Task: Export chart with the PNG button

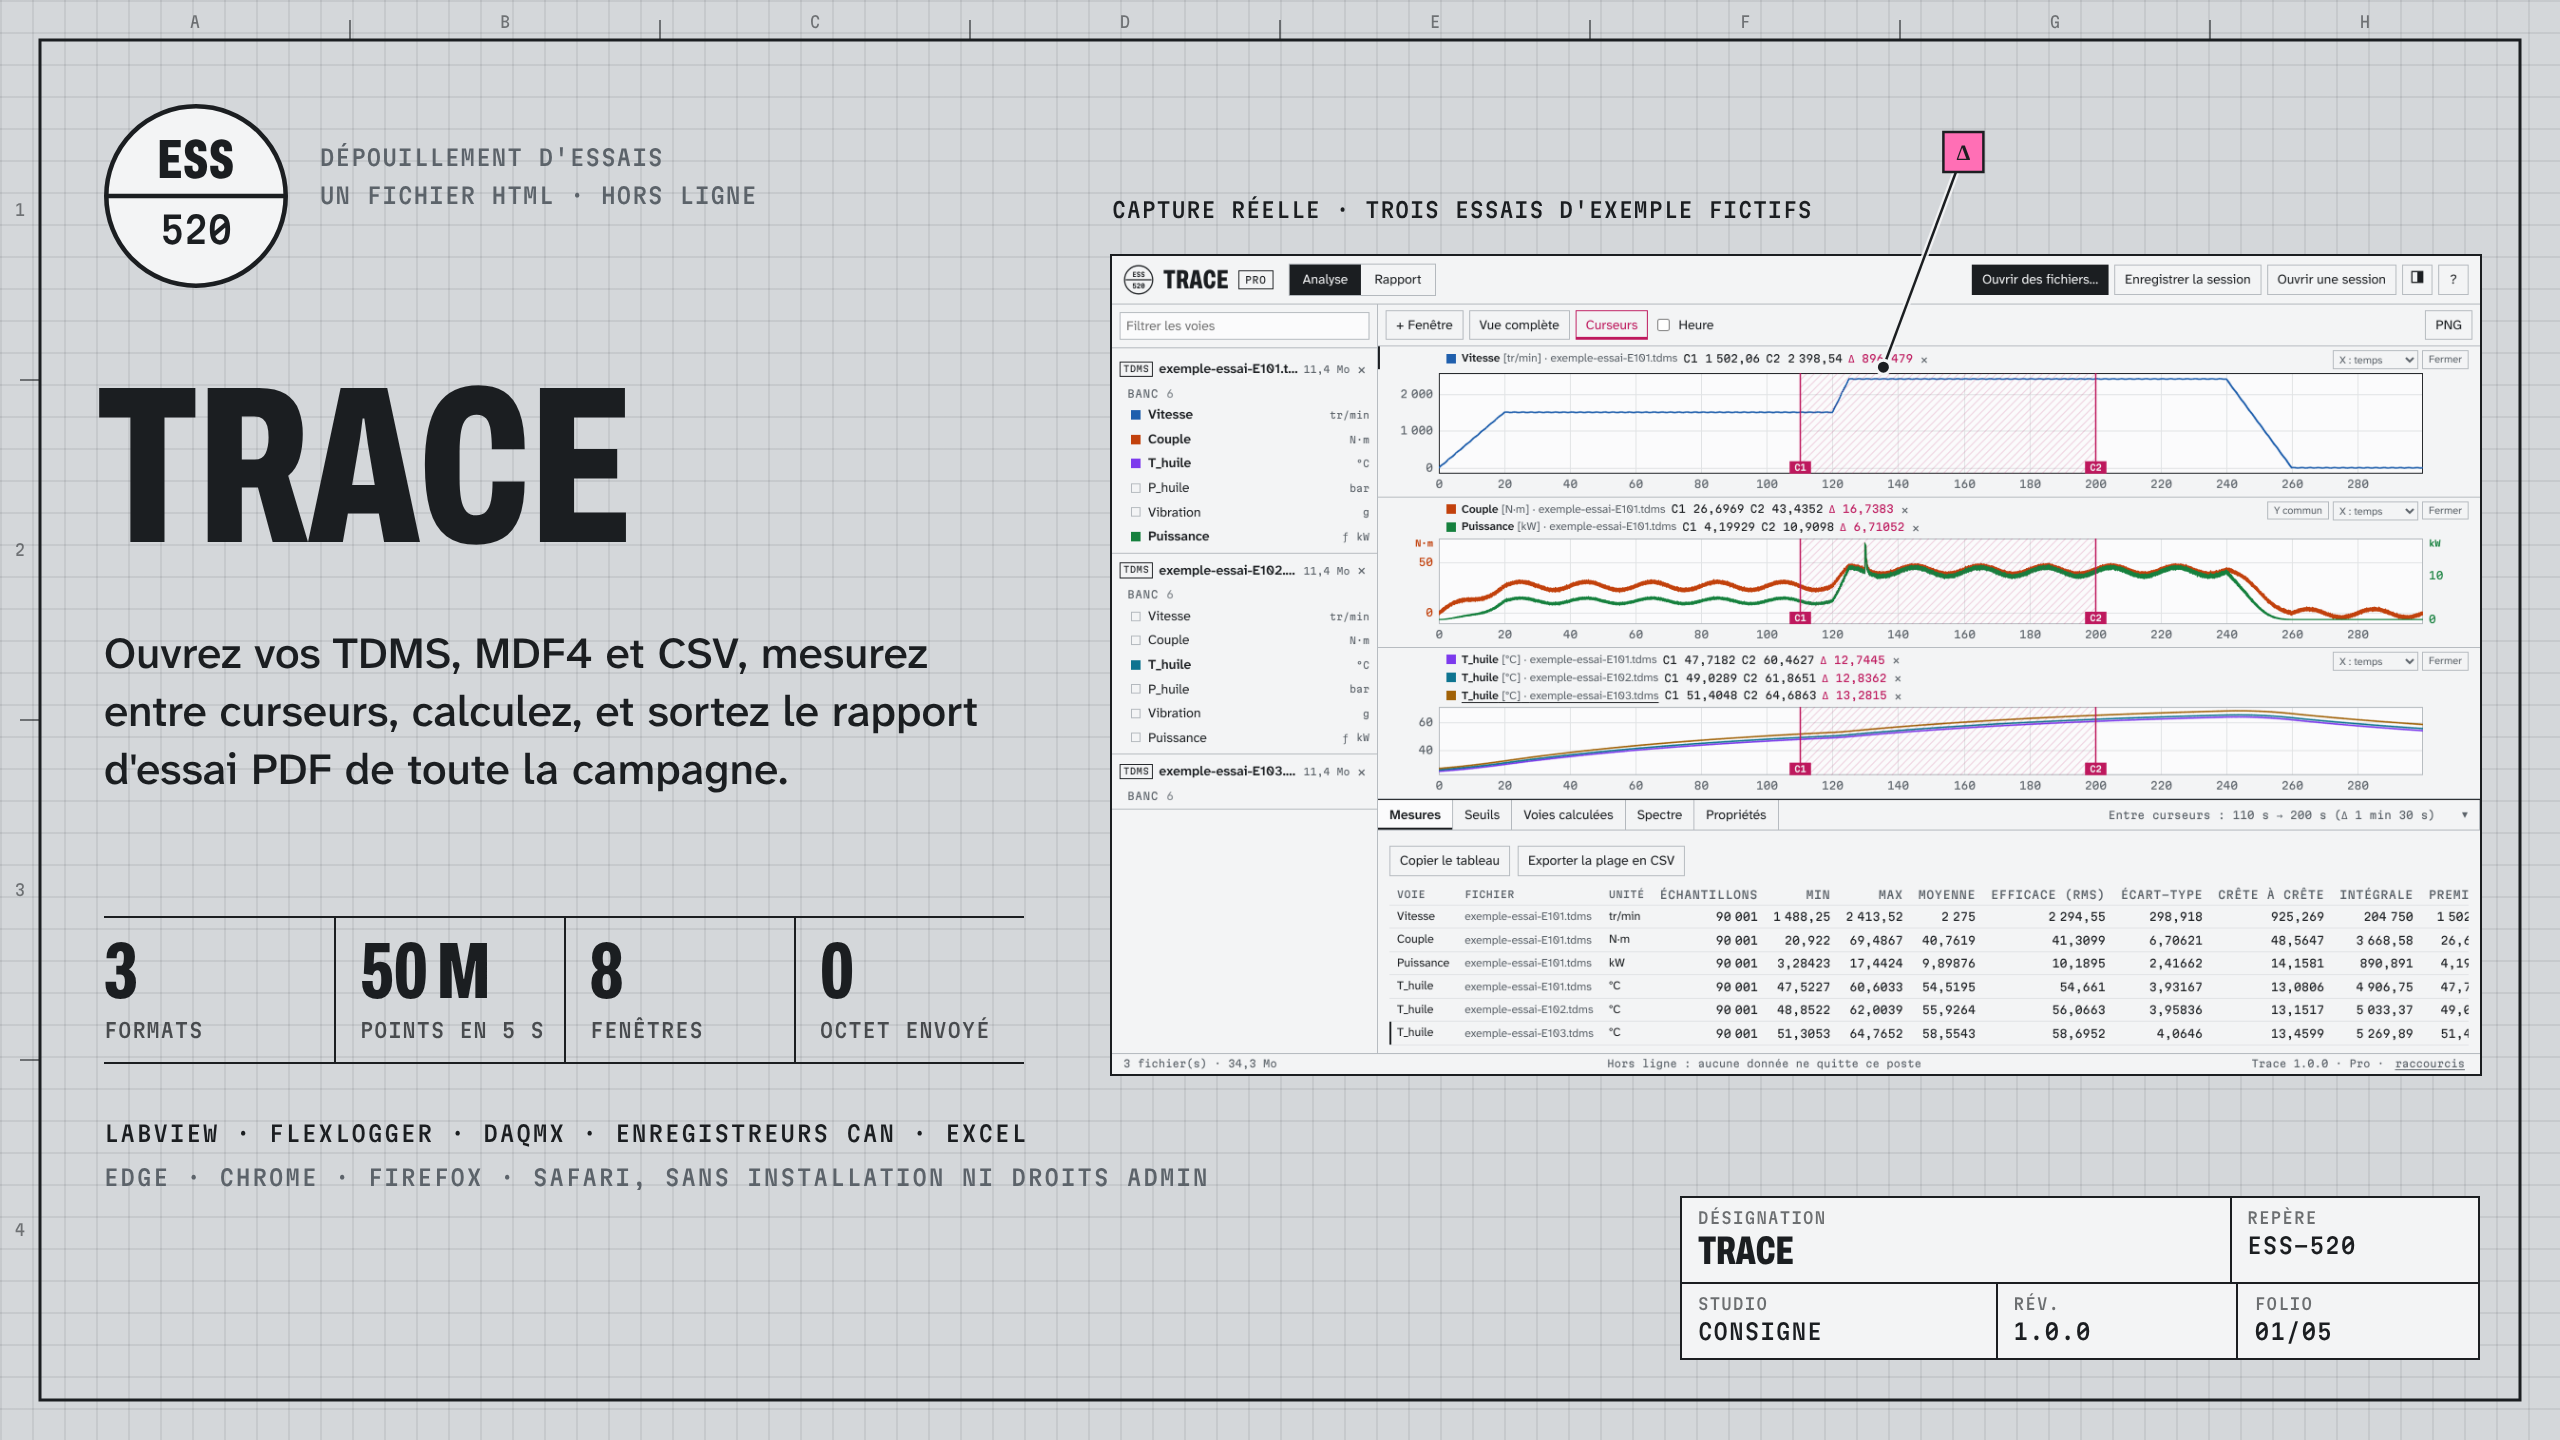Action: point(2448,325)
